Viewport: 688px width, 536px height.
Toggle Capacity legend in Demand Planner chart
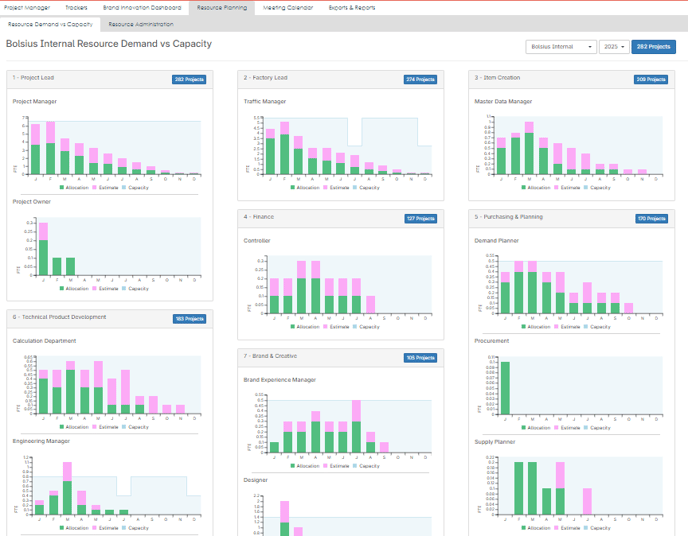click(597, 327)
